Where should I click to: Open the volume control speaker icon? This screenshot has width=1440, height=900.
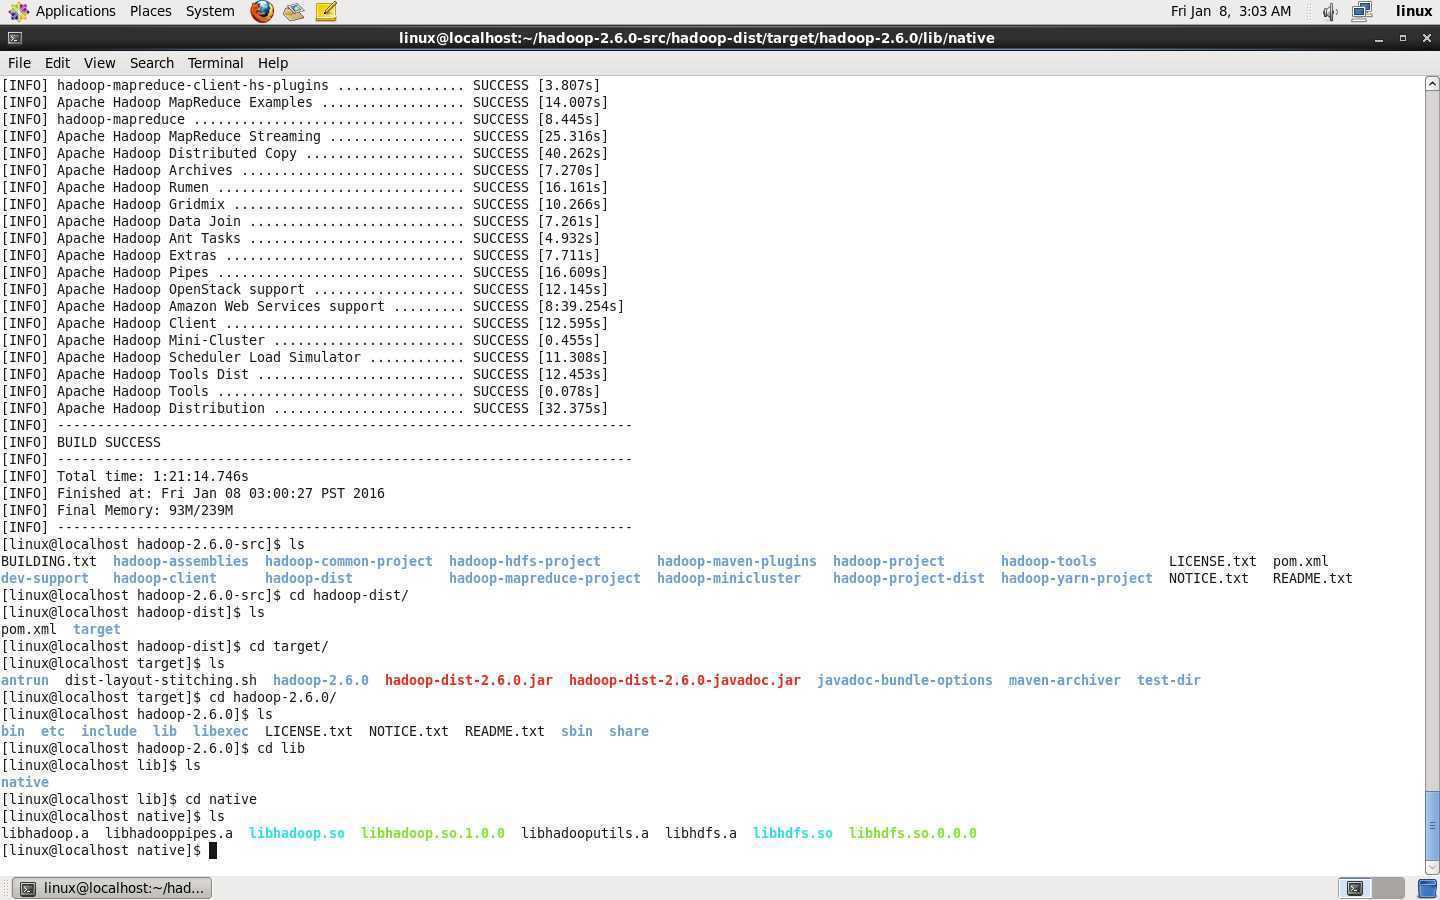point(1330,11)
